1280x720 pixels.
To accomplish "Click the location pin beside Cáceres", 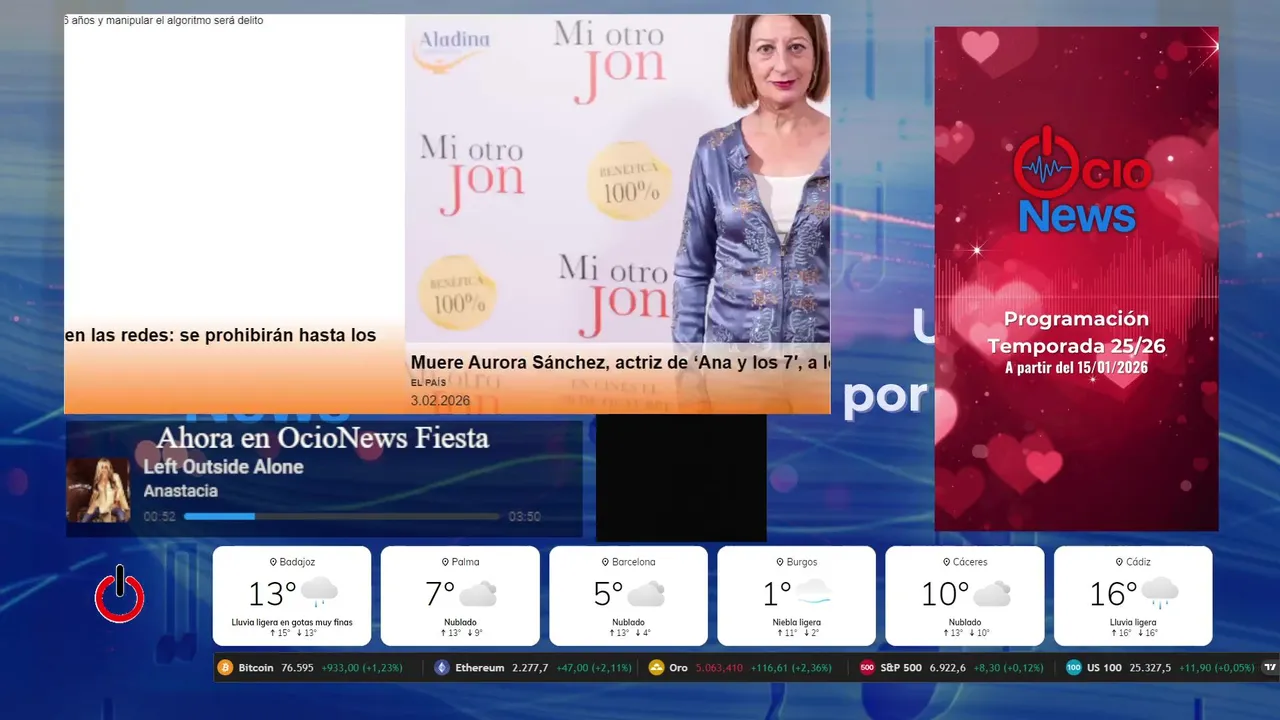I will tap(946, 562).
